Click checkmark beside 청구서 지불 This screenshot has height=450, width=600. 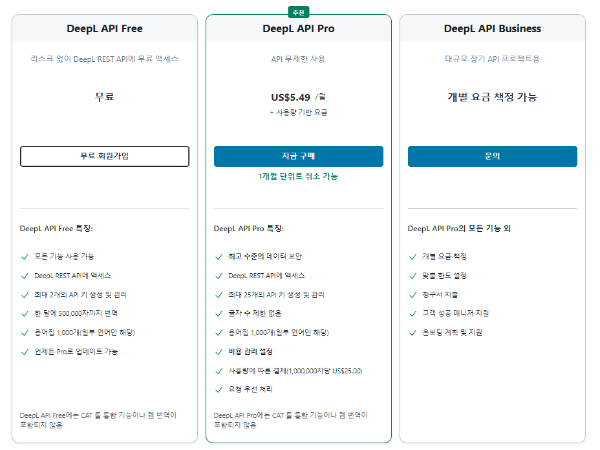[413, 295]
